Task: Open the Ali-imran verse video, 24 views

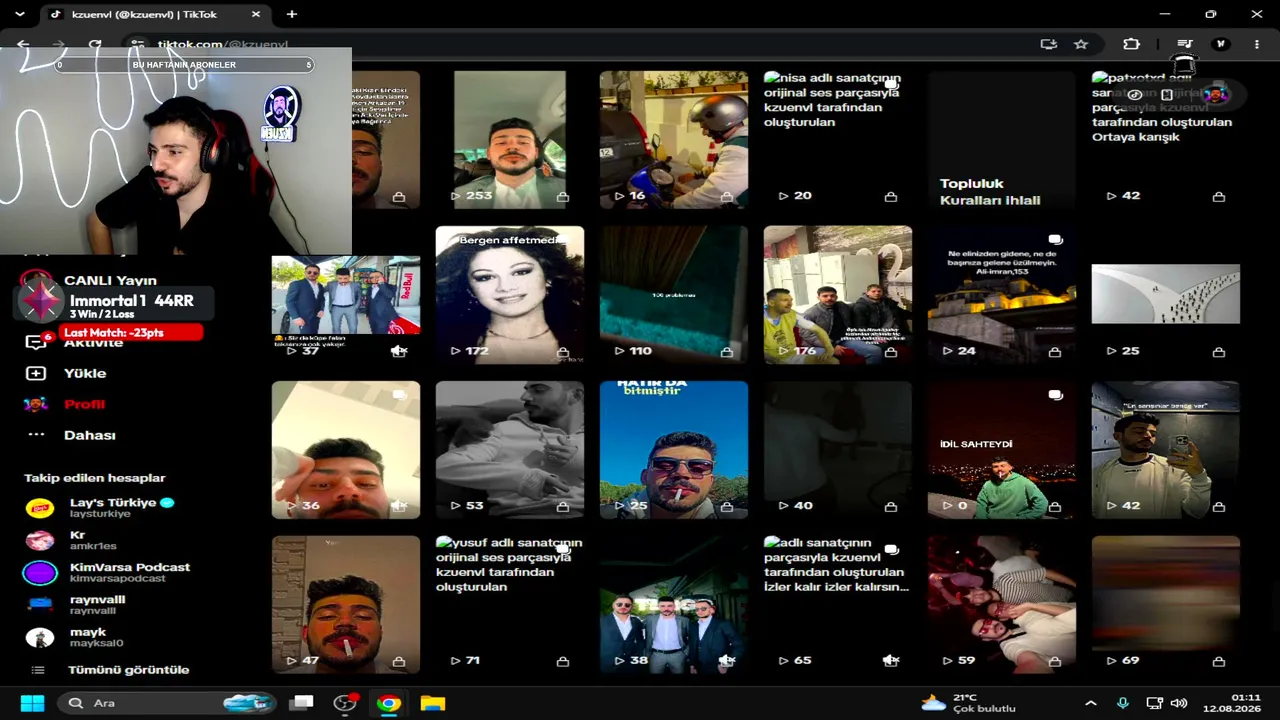Action: [x=1002, y=295]
